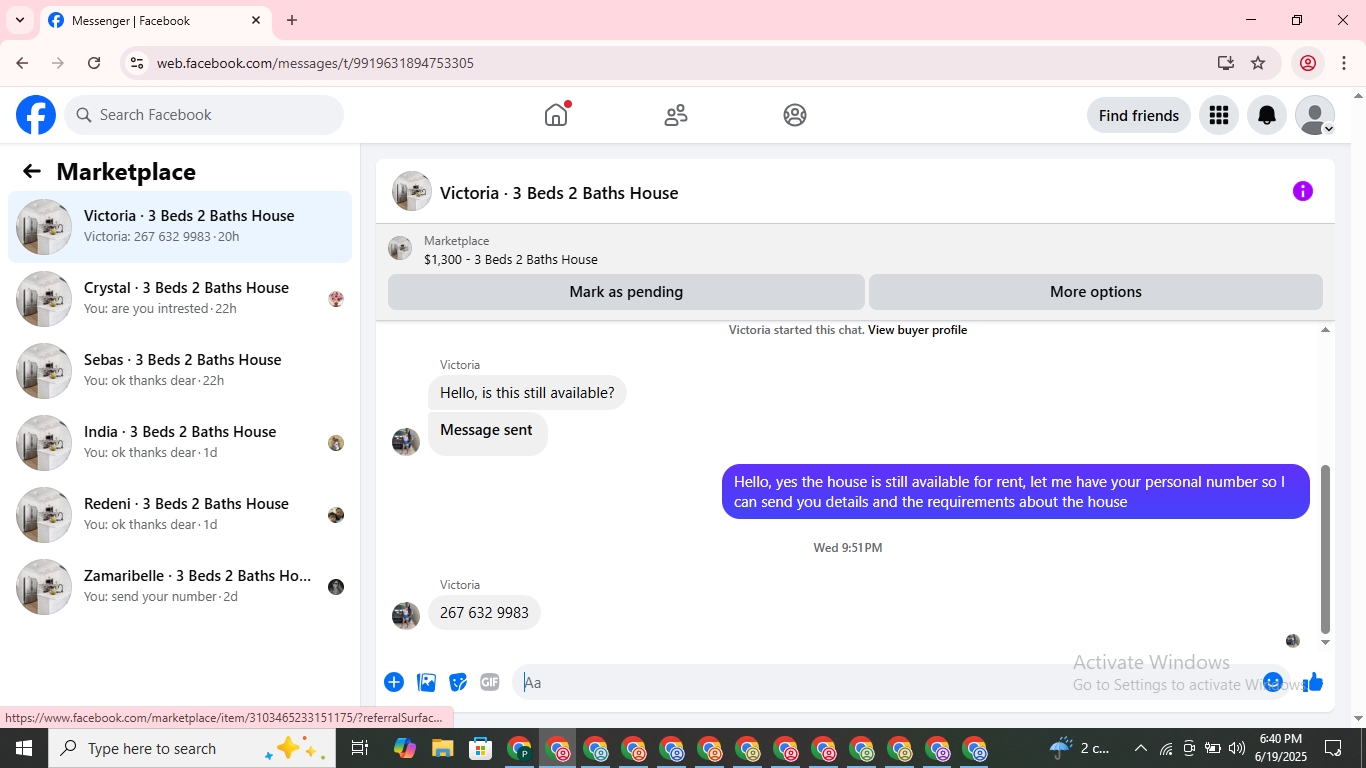Click the chat message scrollbar thumb
Viewport: 1366px width, 768px height.
tap(1326, 549)
